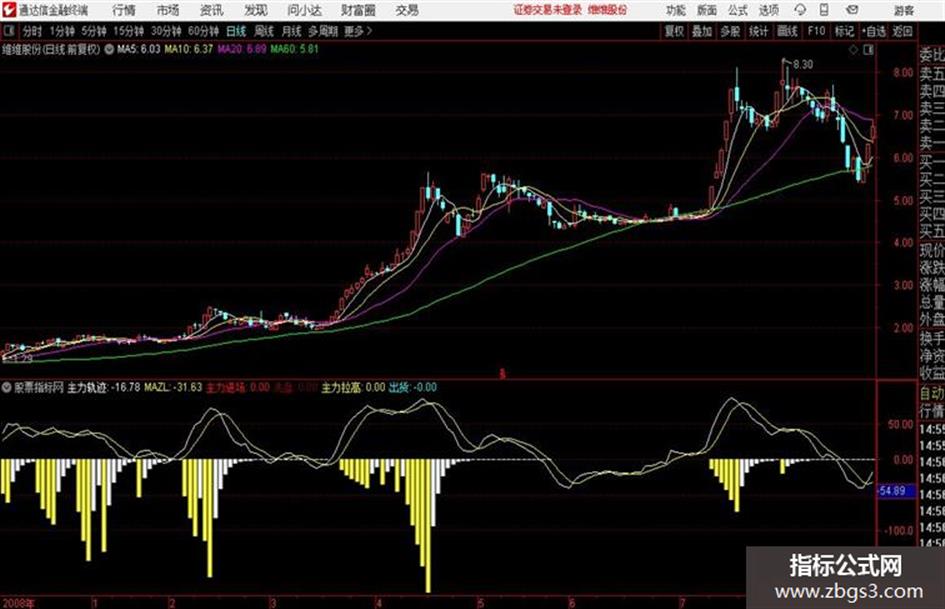This screenshot has width=945, height=609.
Task: Open the message envelope icon
Action: 852,10
